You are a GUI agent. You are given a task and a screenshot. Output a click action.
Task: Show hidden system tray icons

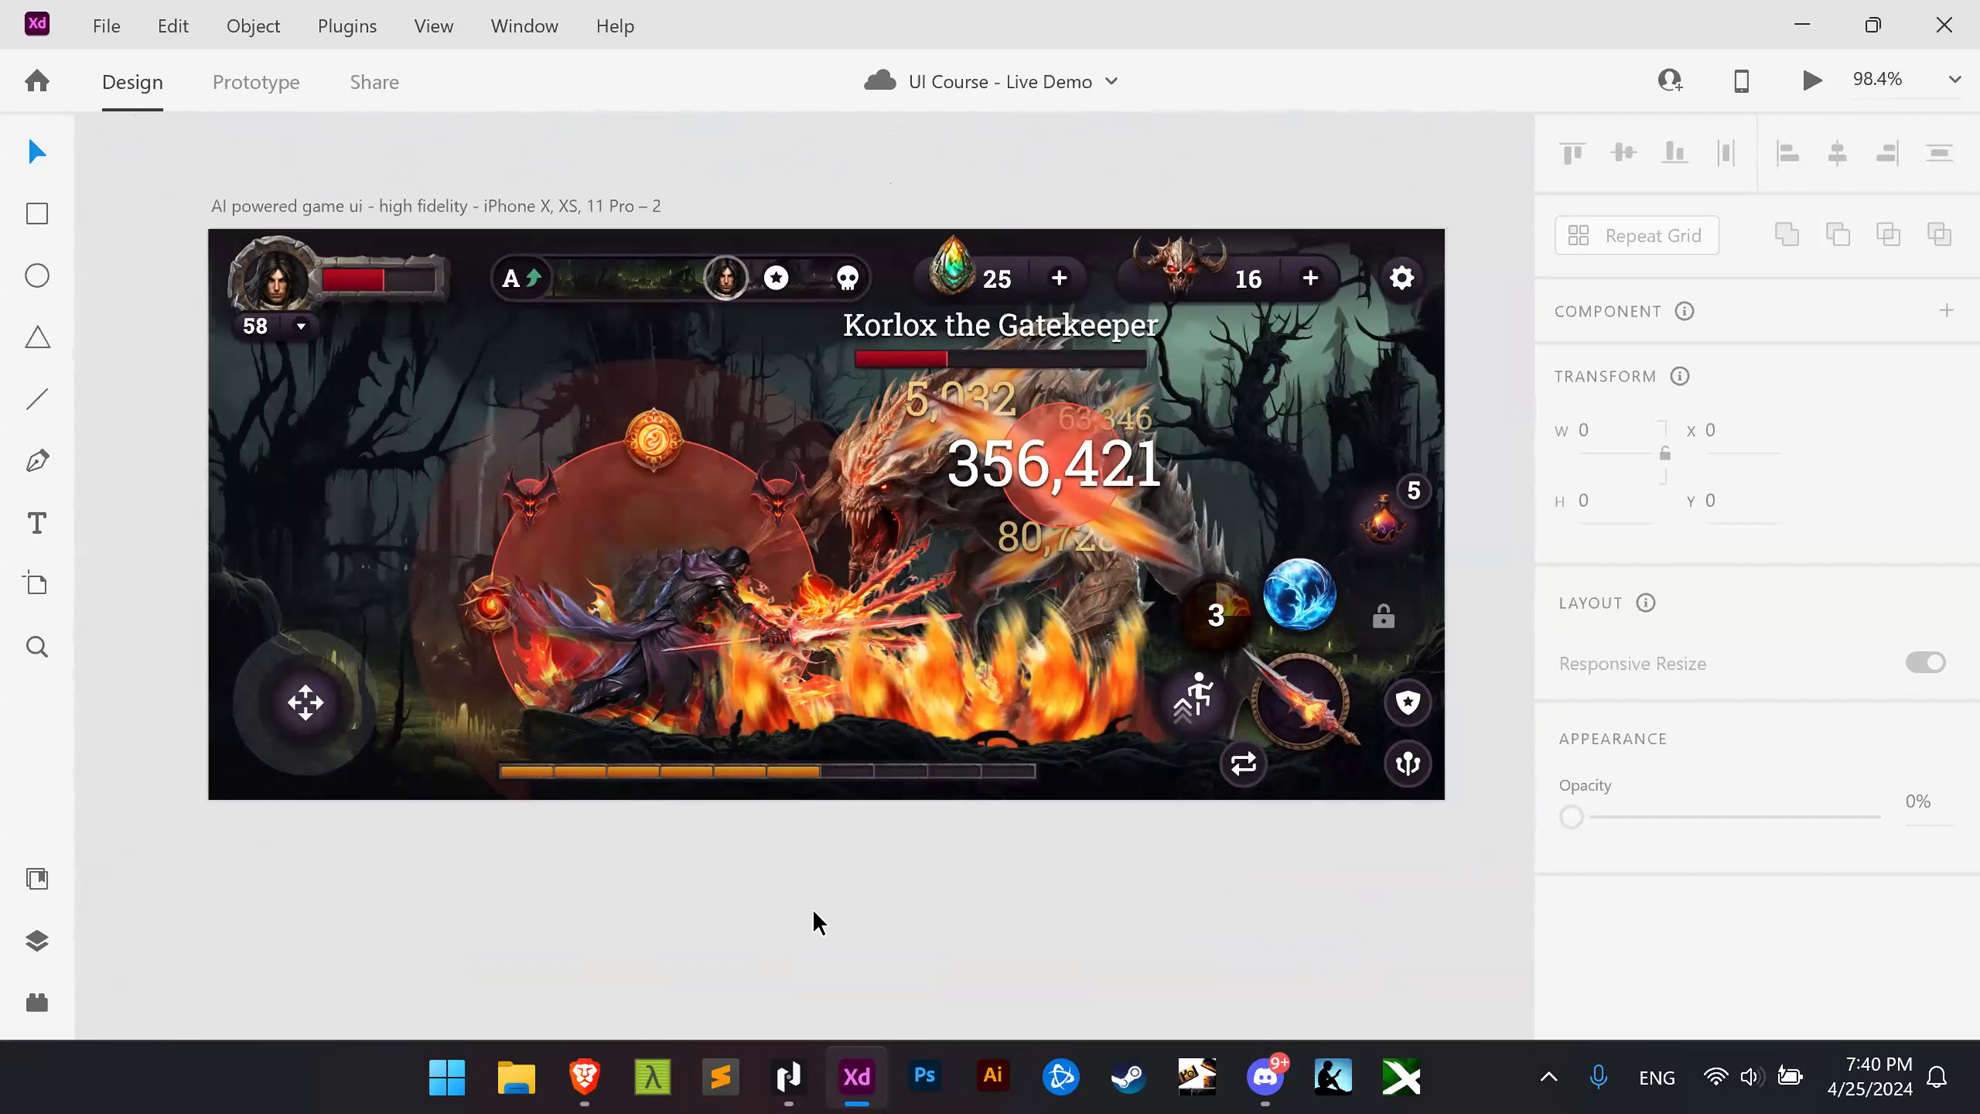coord(1549,1077)
